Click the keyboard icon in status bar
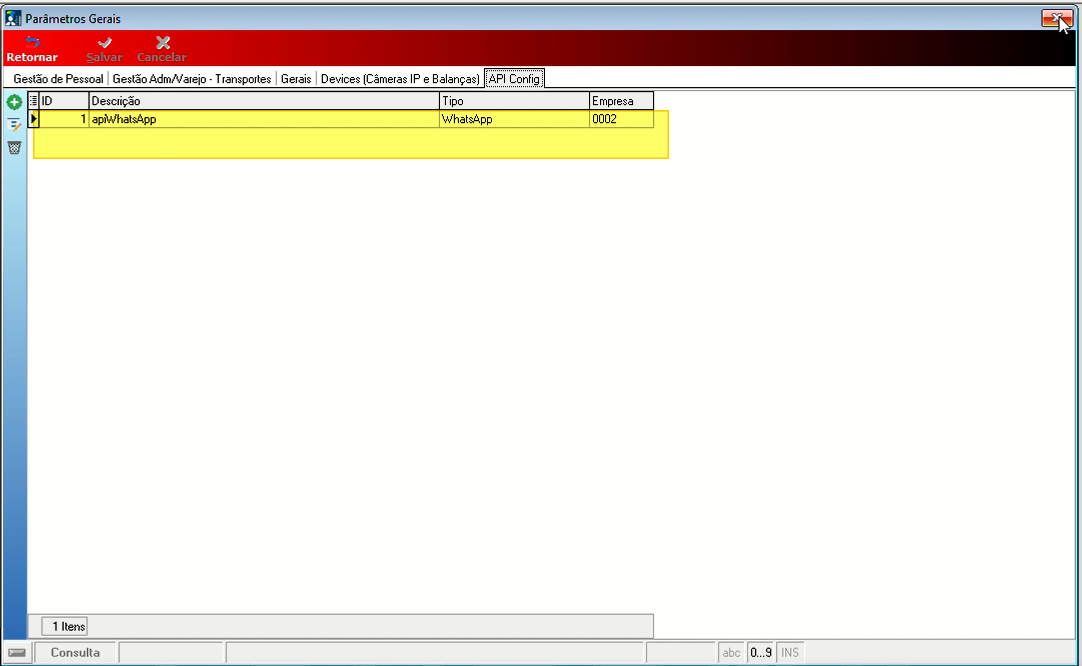Screen dimensions: 1082x666 [17, 652]
